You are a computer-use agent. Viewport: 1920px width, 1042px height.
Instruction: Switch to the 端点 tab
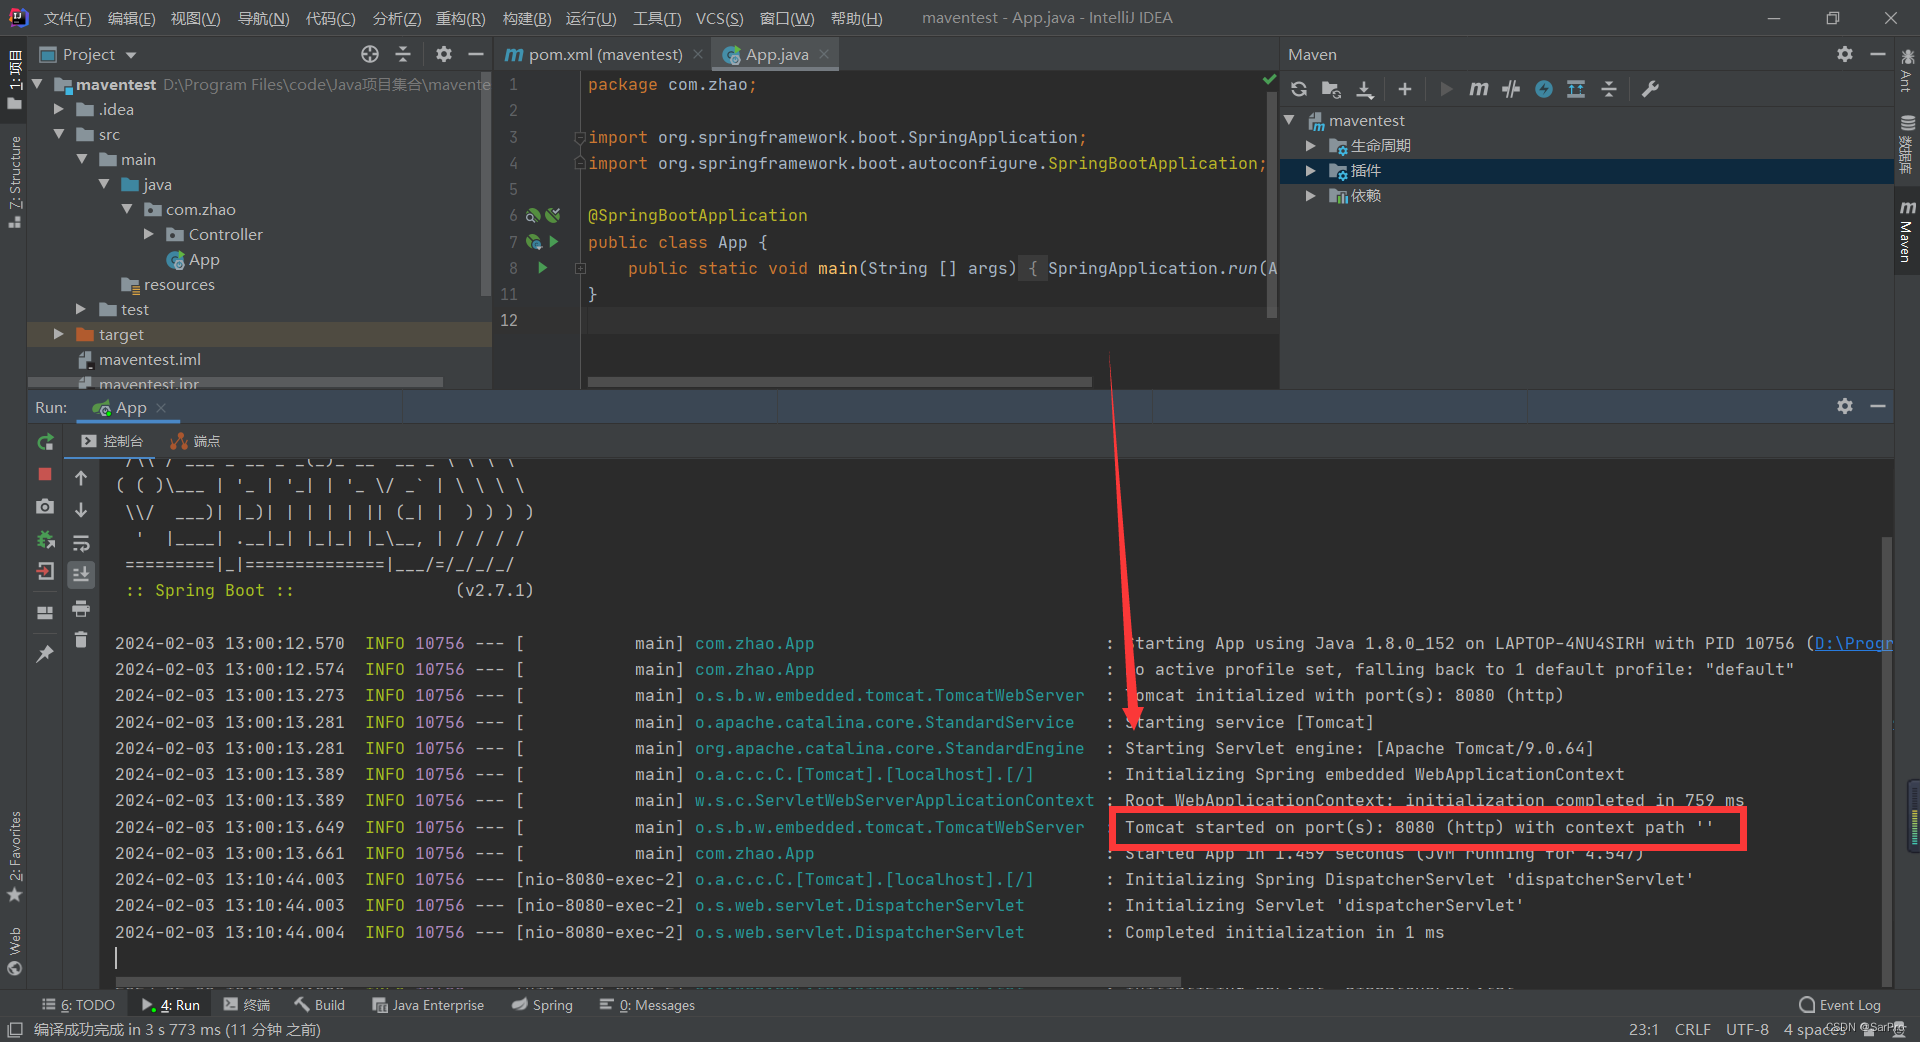point(196,441)
